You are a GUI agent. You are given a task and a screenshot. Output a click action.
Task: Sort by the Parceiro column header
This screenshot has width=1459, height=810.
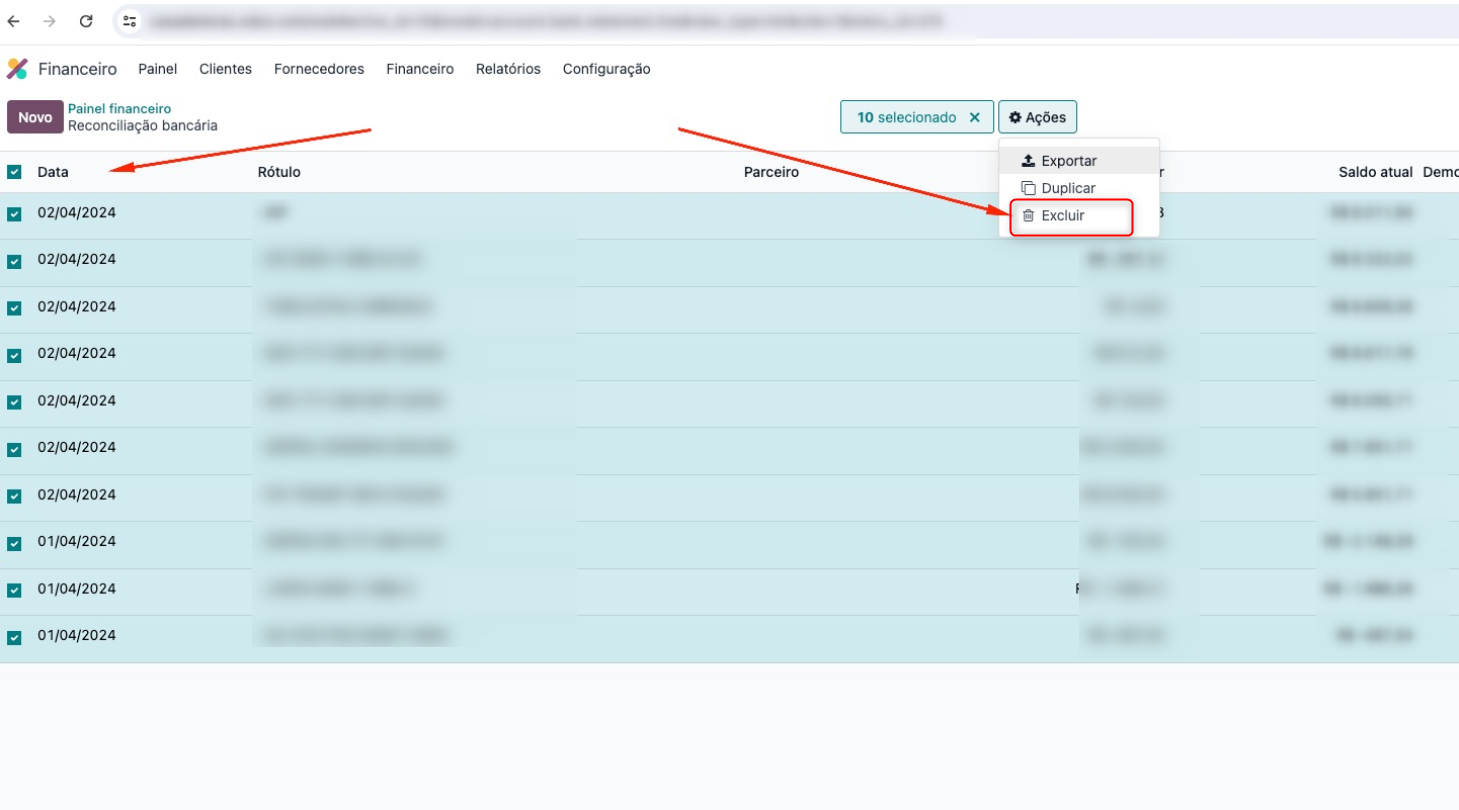pyautogui.click(x=771, y=172)
